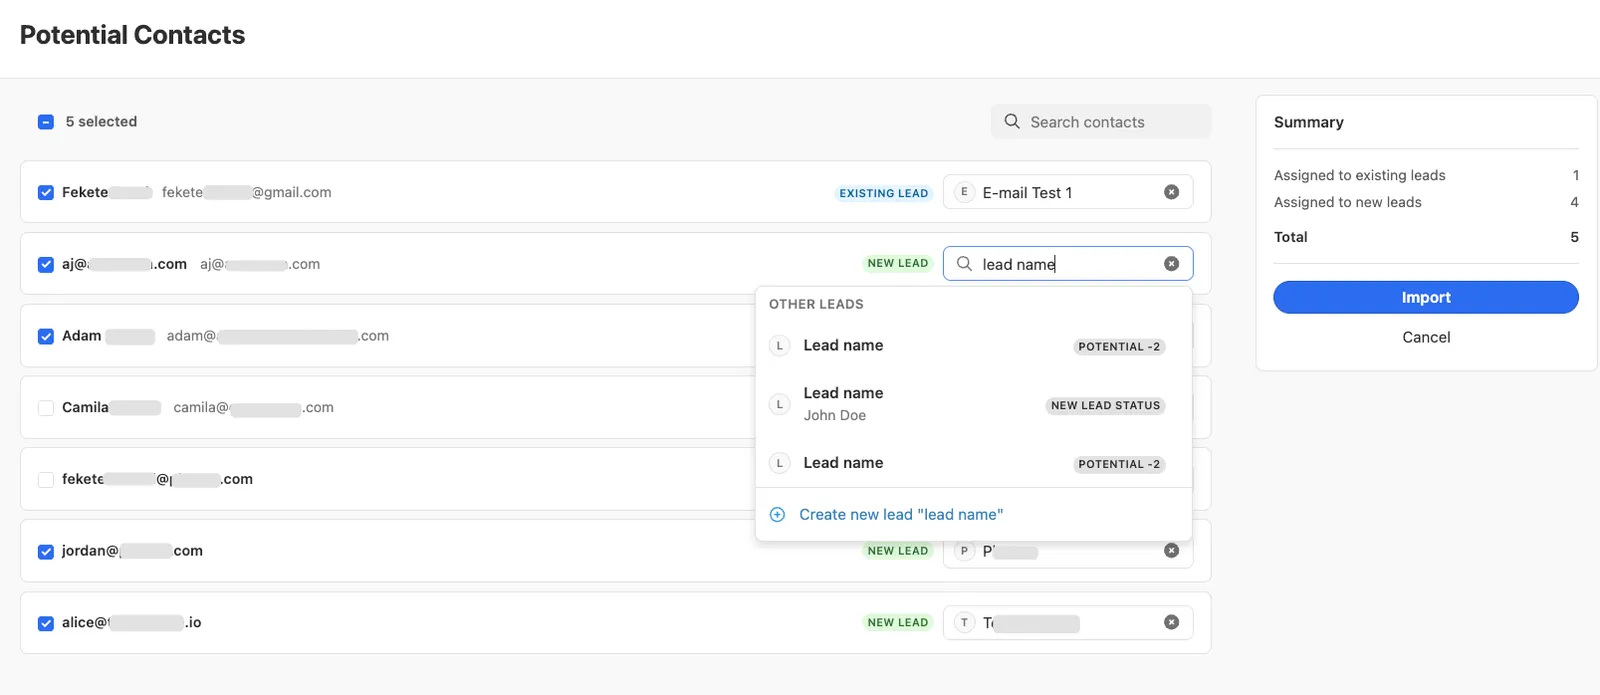Uncheck the alice@ contact checkbox
Image resolution: width=1600 pixels, height=695 pixels.
46,623
